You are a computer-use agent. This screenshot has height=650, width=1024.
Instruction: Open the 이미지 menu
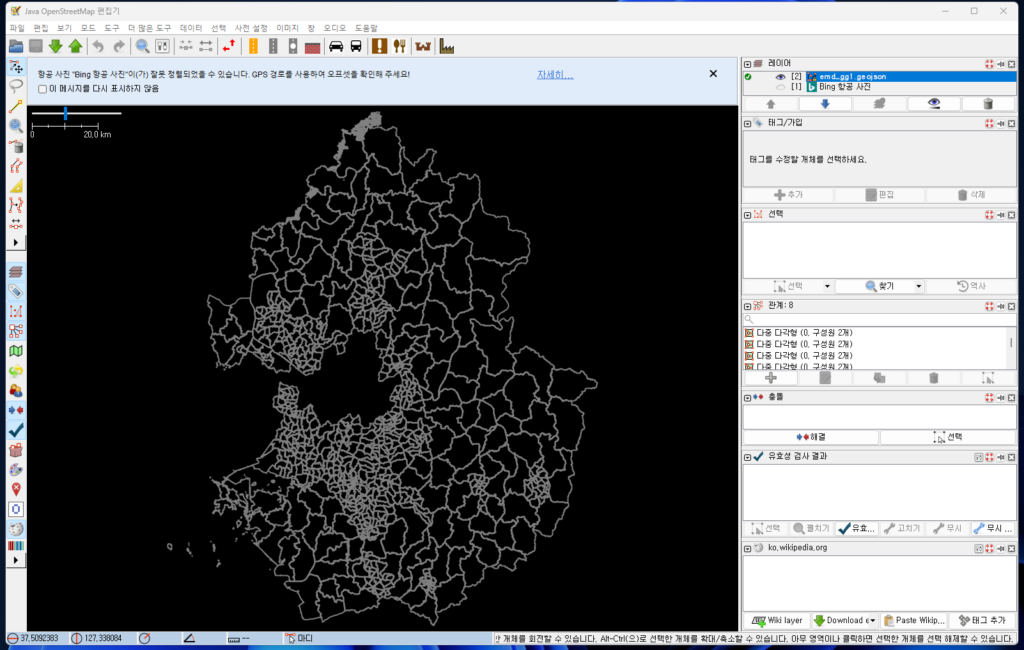point(287,28)
